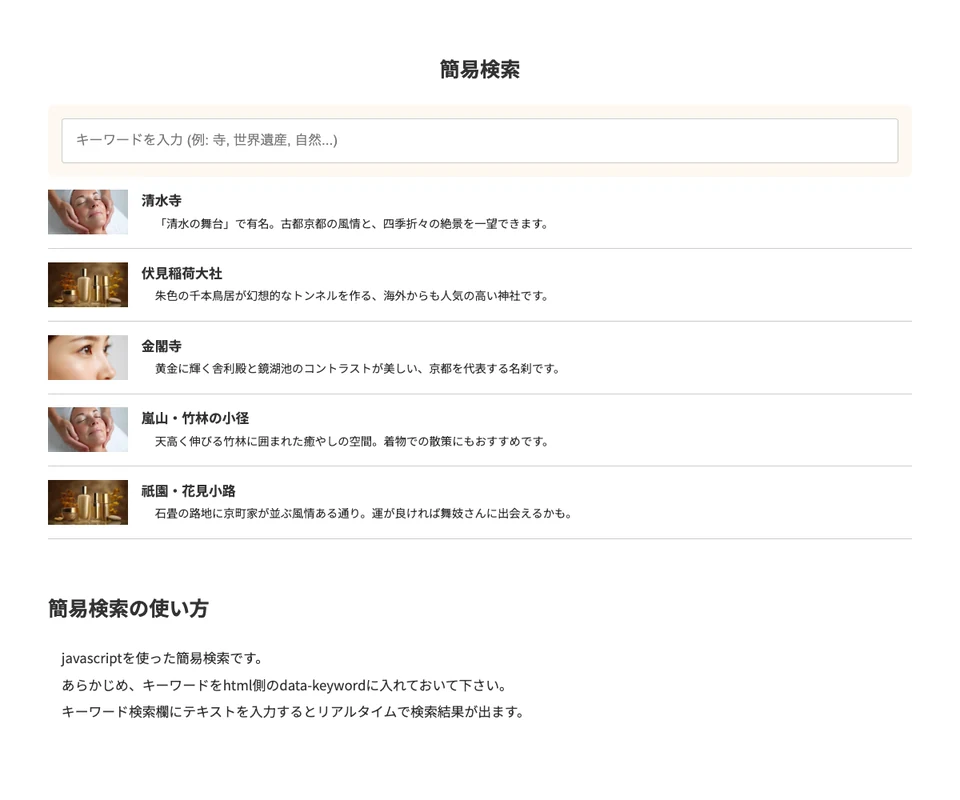Click the 簡易検索の使い方 section heading
This screenshot has width=960, height=800.
(x=128, y=609)
